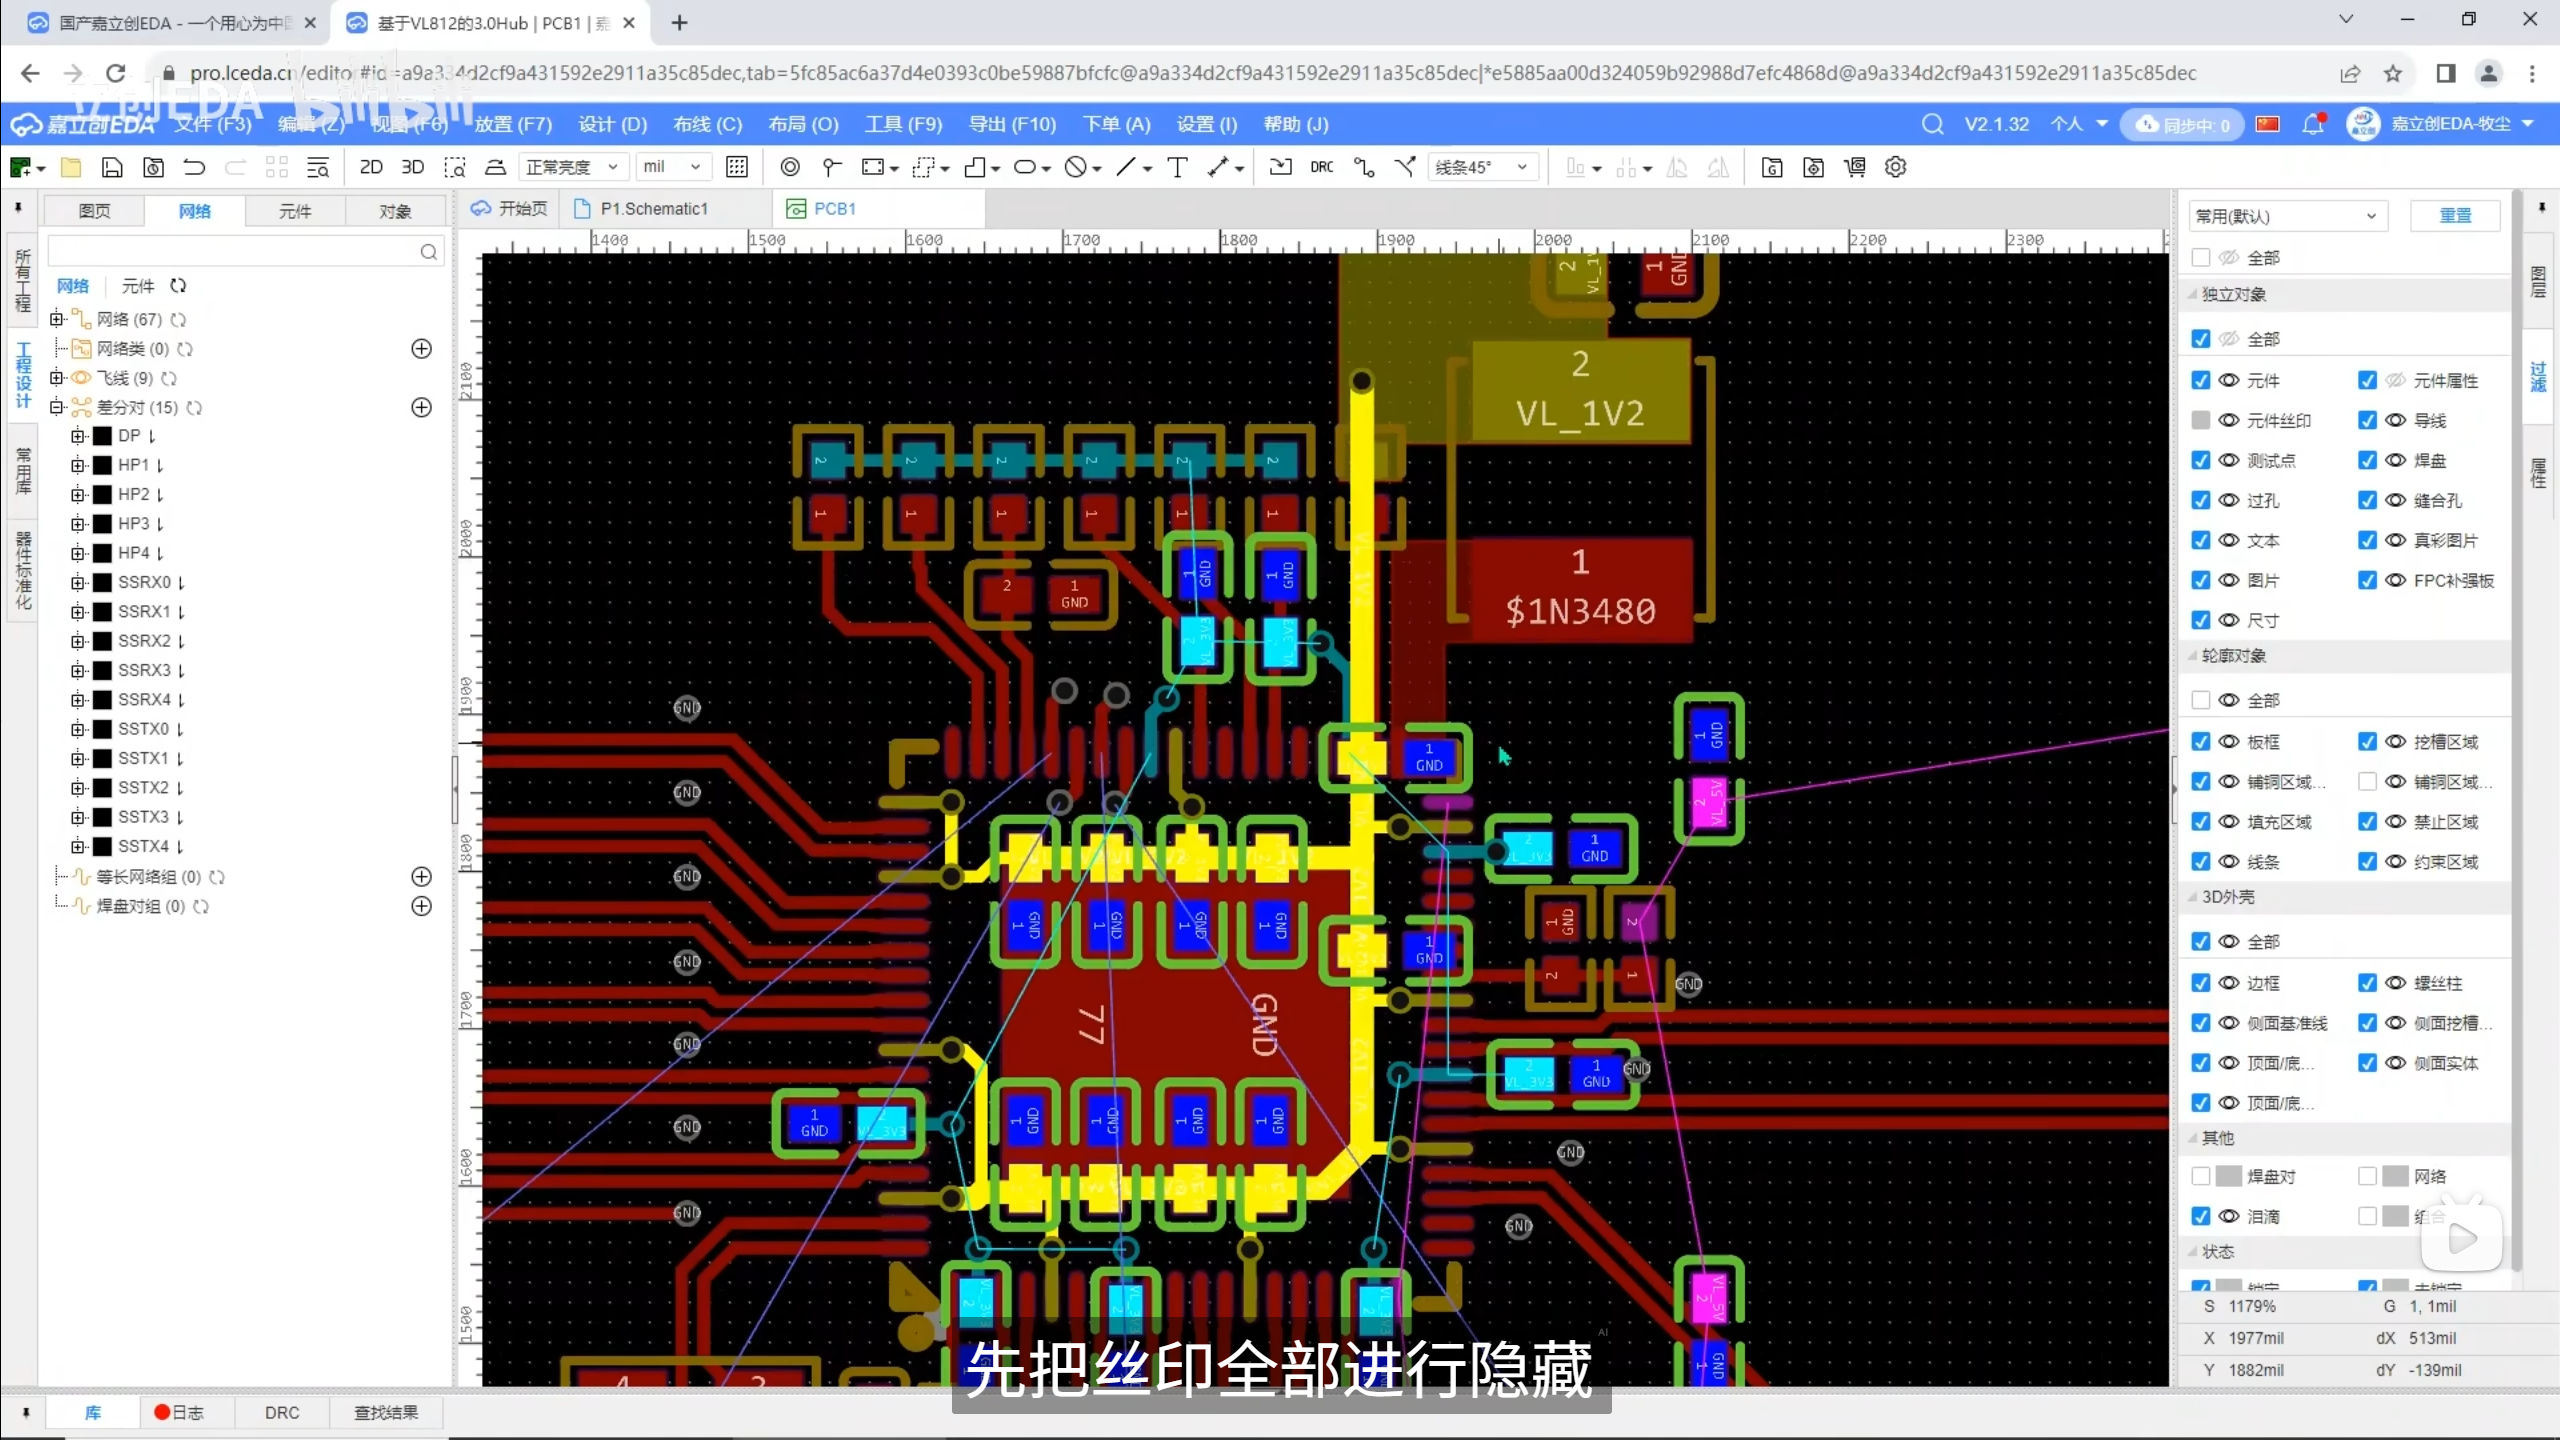Image resolution: width=2560 pixels, height=1440 pixels.
Task: Select the Text tool icon
Action: [1177, 167]
